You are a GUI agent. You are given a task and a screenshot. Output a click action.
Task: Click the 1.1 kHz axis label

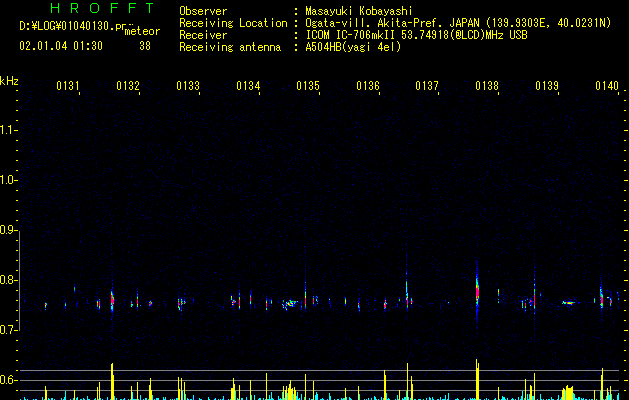pos(8,130)
